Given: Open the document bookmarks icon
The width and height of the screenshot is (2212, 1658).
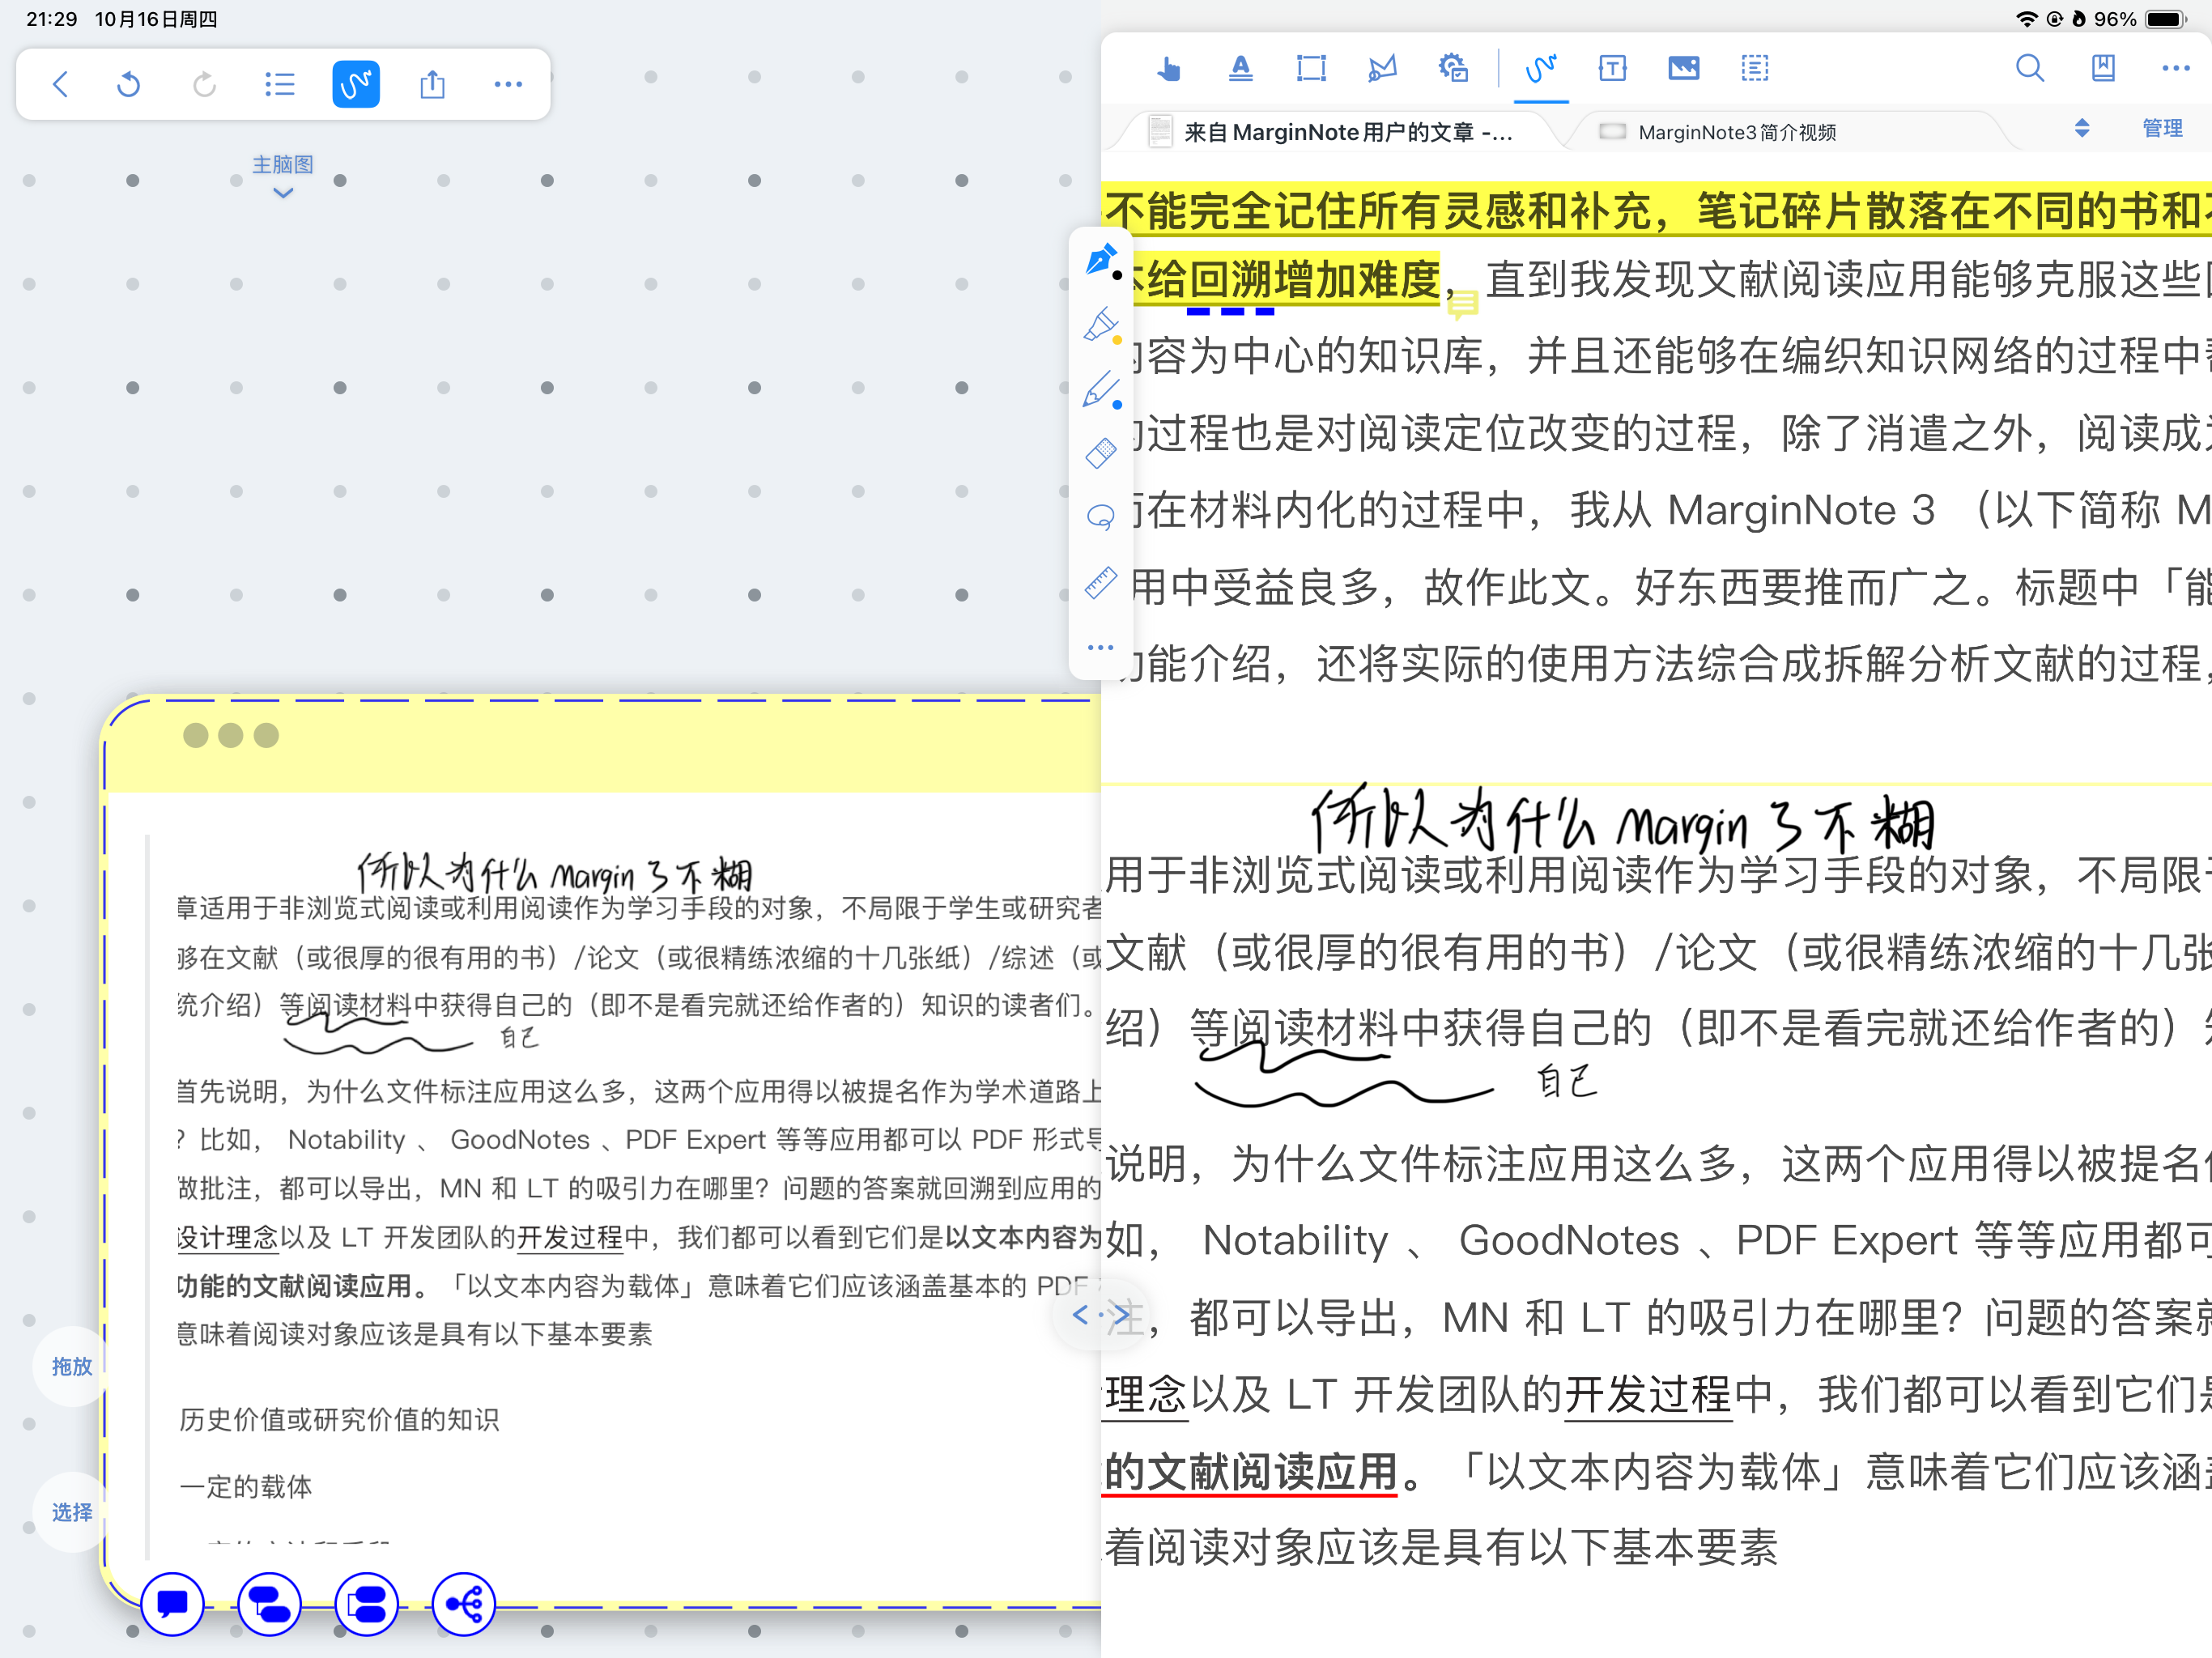Looking at the screenshot, I should [2103, 69].
